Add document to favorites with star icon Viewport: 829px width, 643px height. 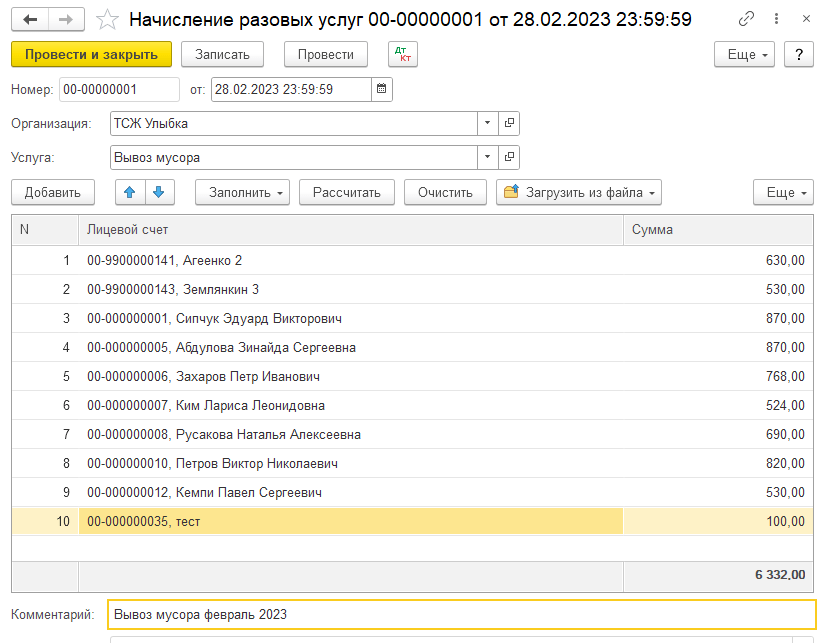pyautogui.click(x=107, y=20)
